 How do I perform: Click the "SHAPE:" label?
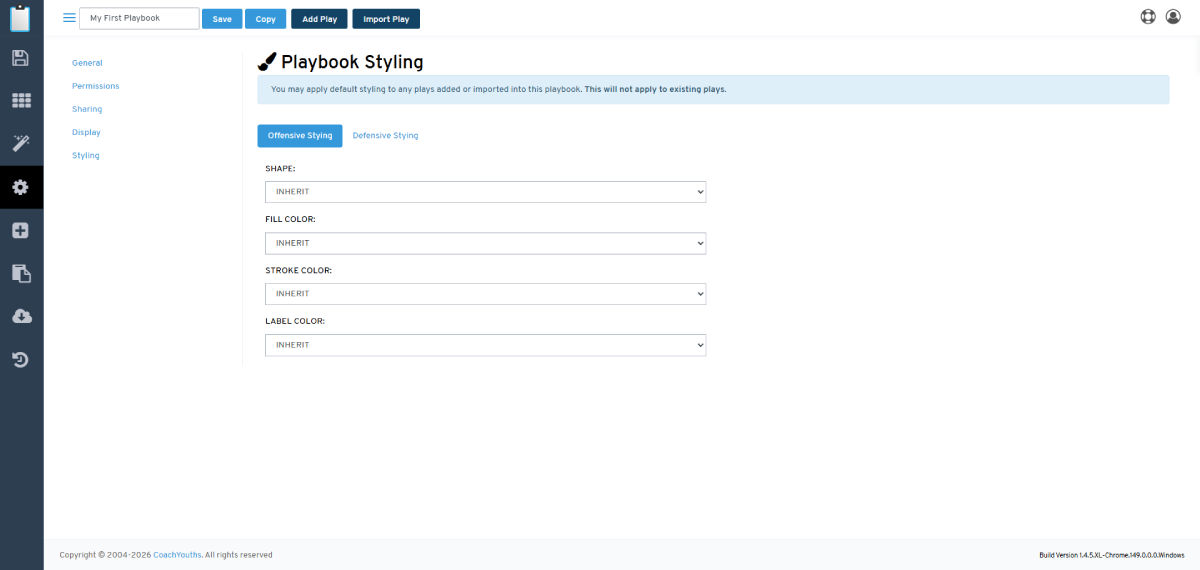(x=280, y=169)
